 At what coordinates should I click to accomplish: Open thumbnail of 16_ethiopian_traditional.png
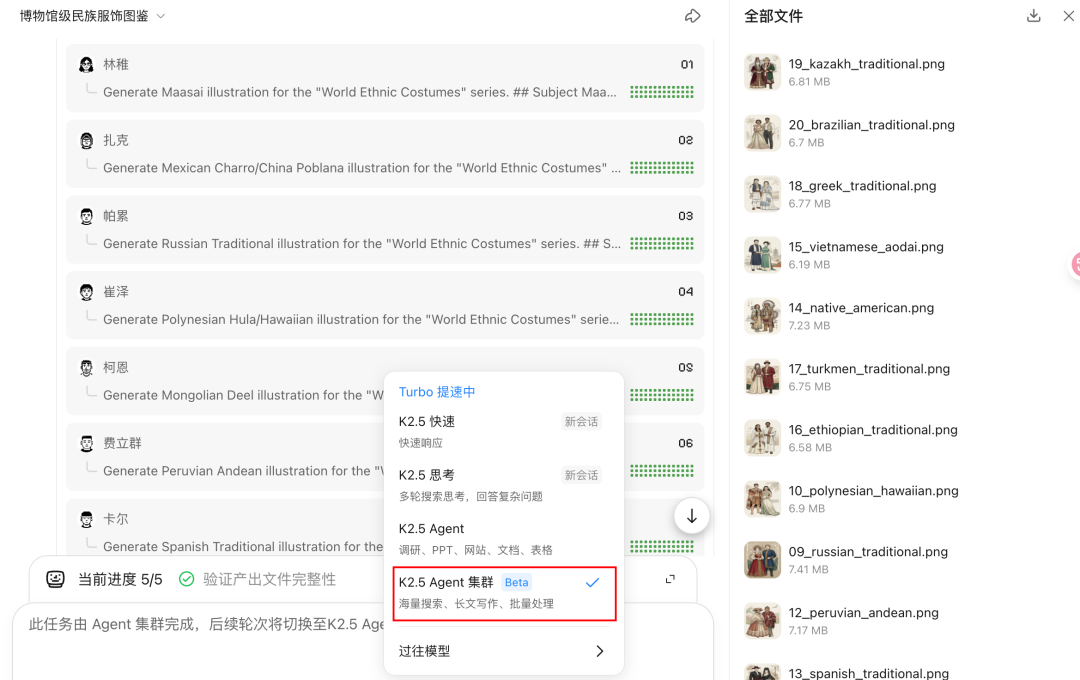pos(762,437)
